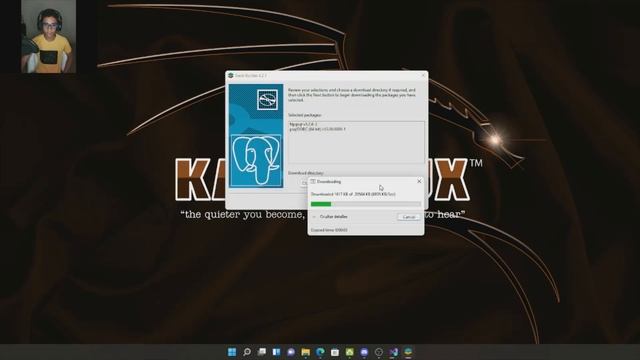Click the Selected packages list box

click(x=356, y=142)
